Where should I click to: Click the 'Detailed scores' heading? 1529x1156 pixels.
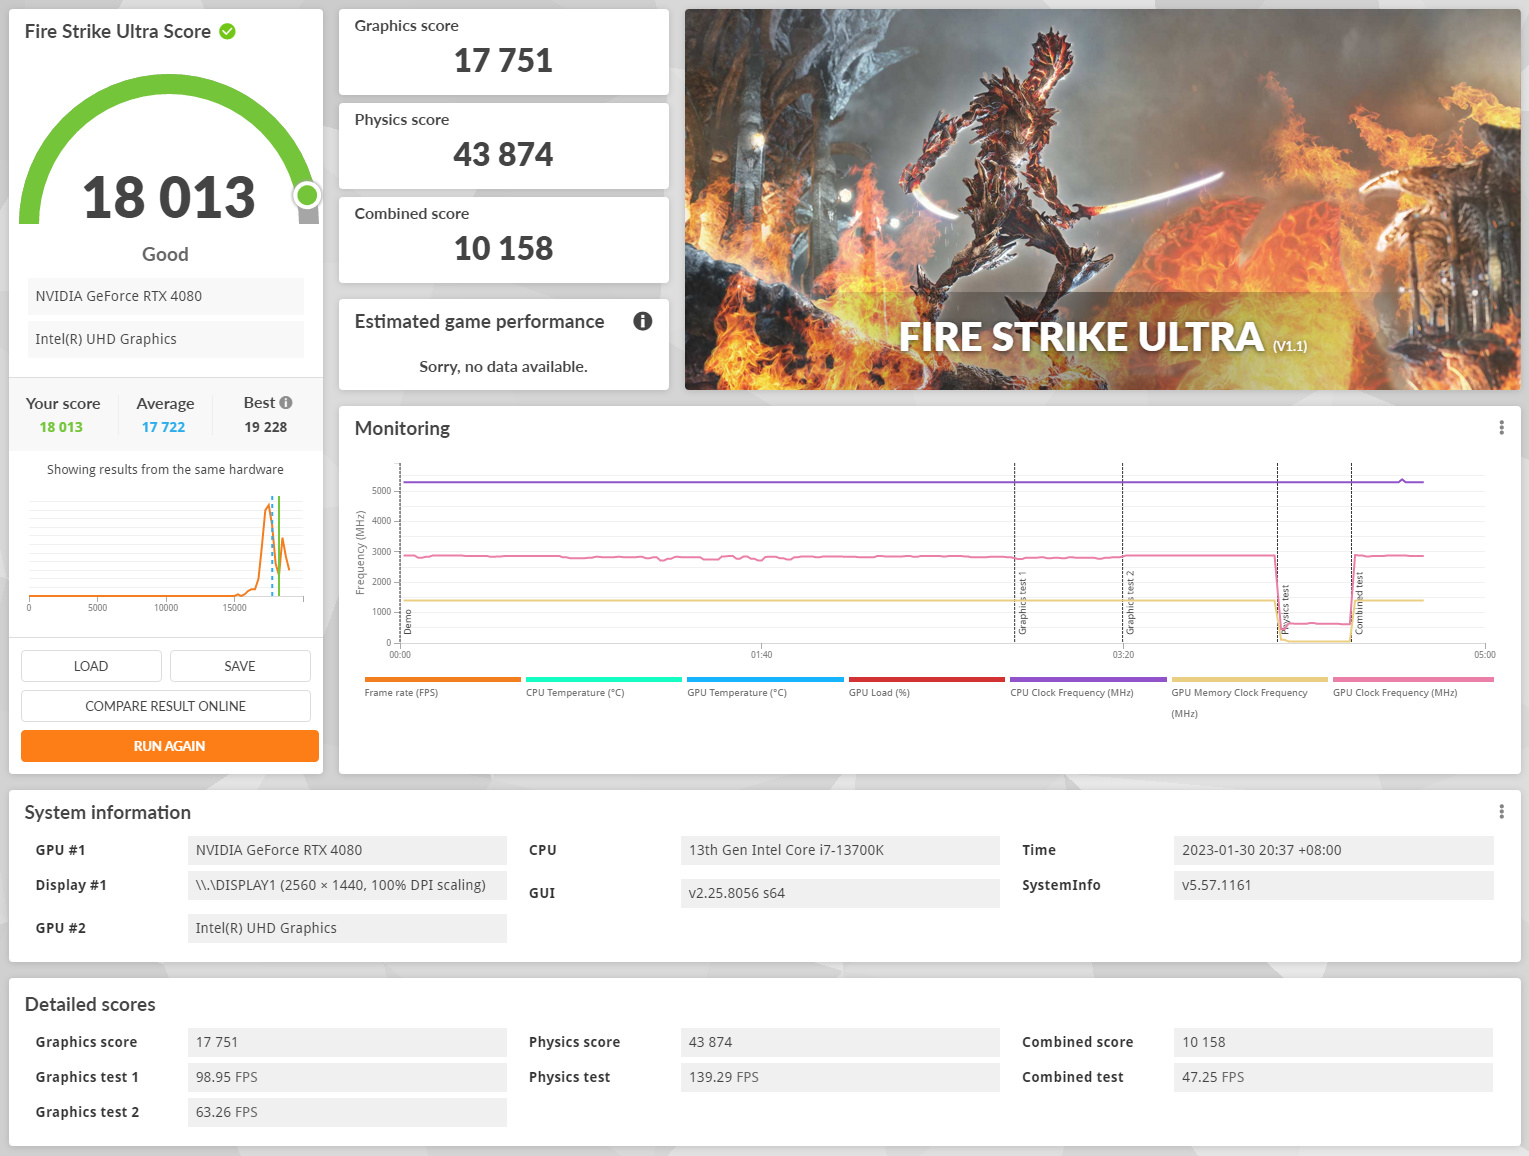pyautogui.click(x=90, y=1004)
